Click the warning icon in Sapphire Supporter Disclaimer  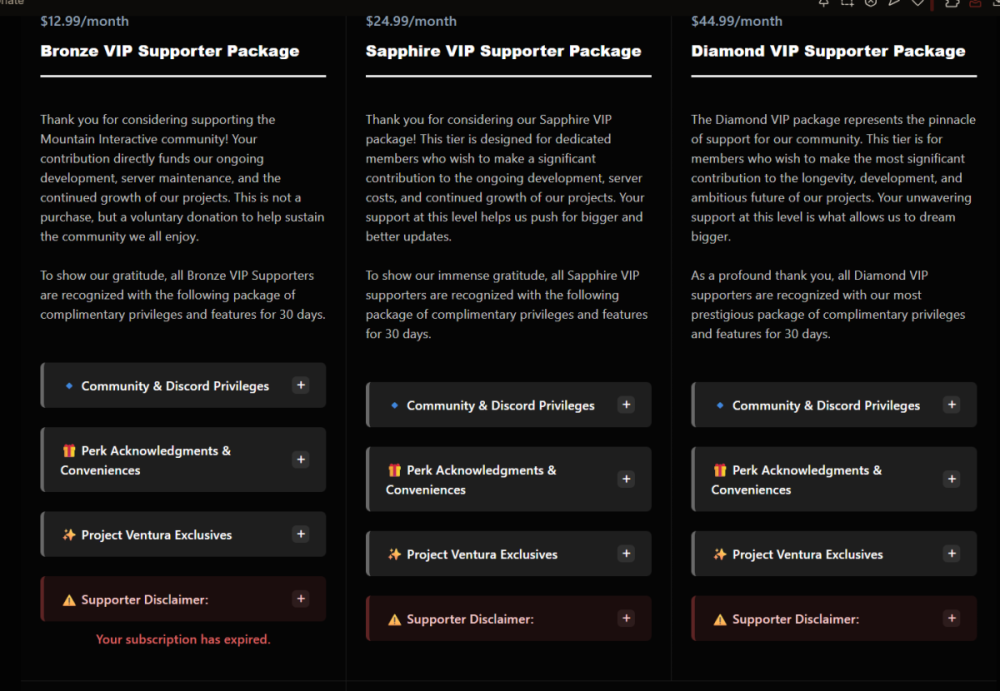point(394,619)
